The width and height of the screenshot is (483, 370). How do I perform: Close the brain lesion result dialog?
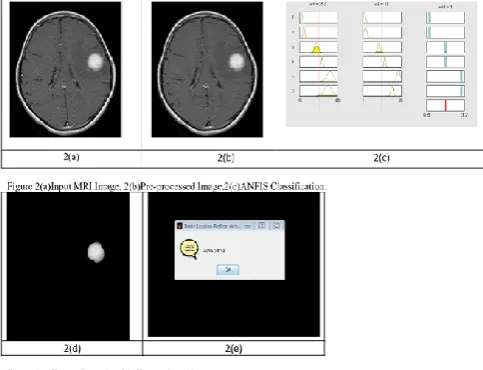(276, 226)
